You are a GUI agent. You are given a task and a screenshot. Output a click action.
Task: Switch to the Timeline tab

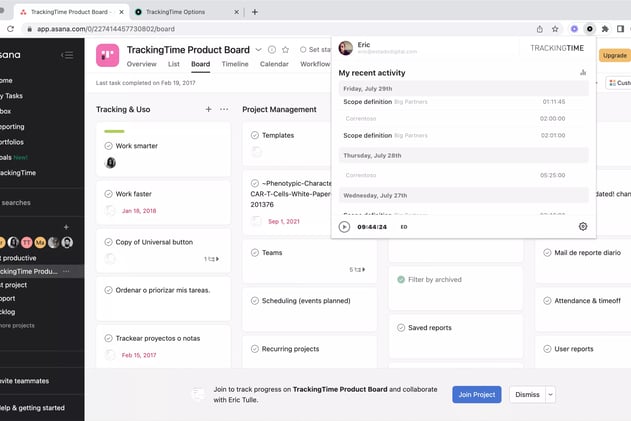click(x=235, y=64)
